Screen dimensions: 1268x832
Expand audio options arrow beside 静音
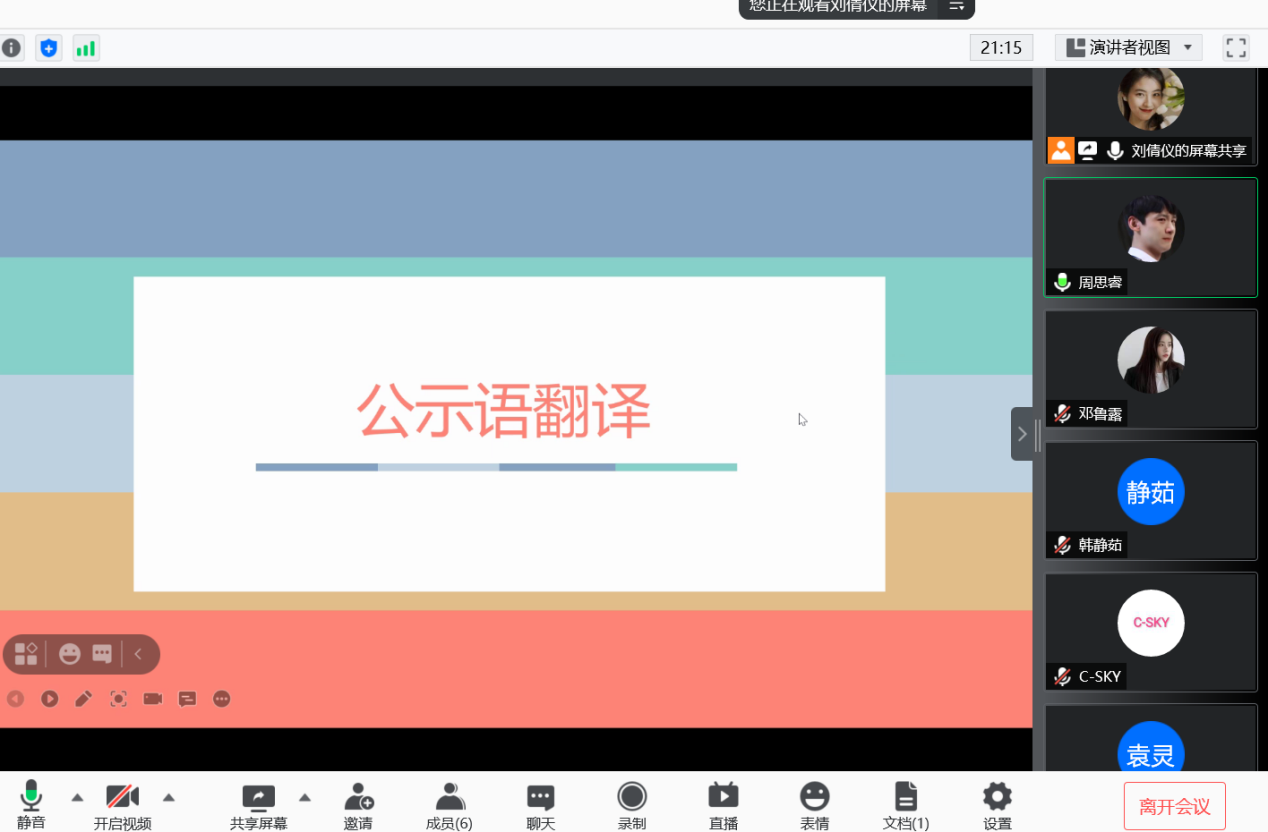tap(77, 797)
